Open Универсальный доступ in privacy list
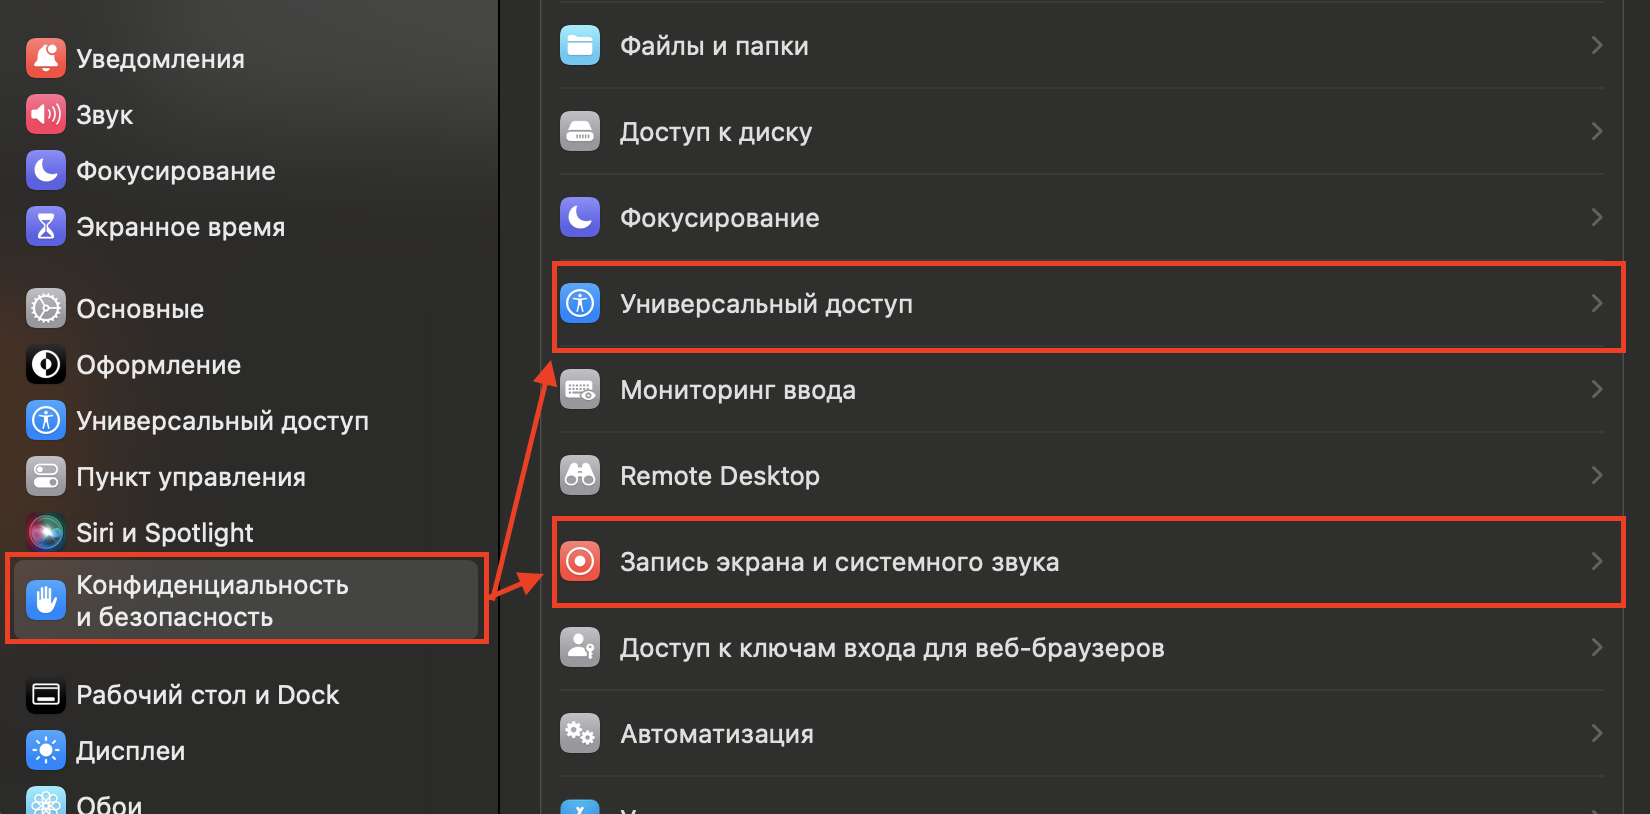This screenshot has width=1650, height=814. 766,304
